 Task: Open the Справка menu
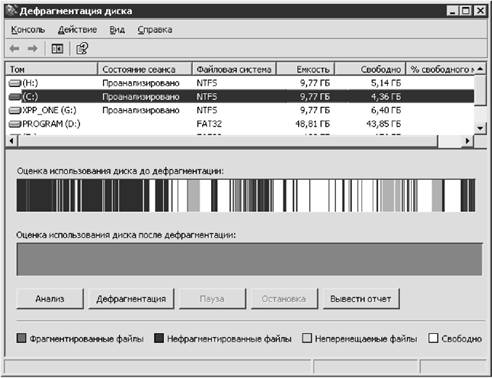tap(155, 30)
